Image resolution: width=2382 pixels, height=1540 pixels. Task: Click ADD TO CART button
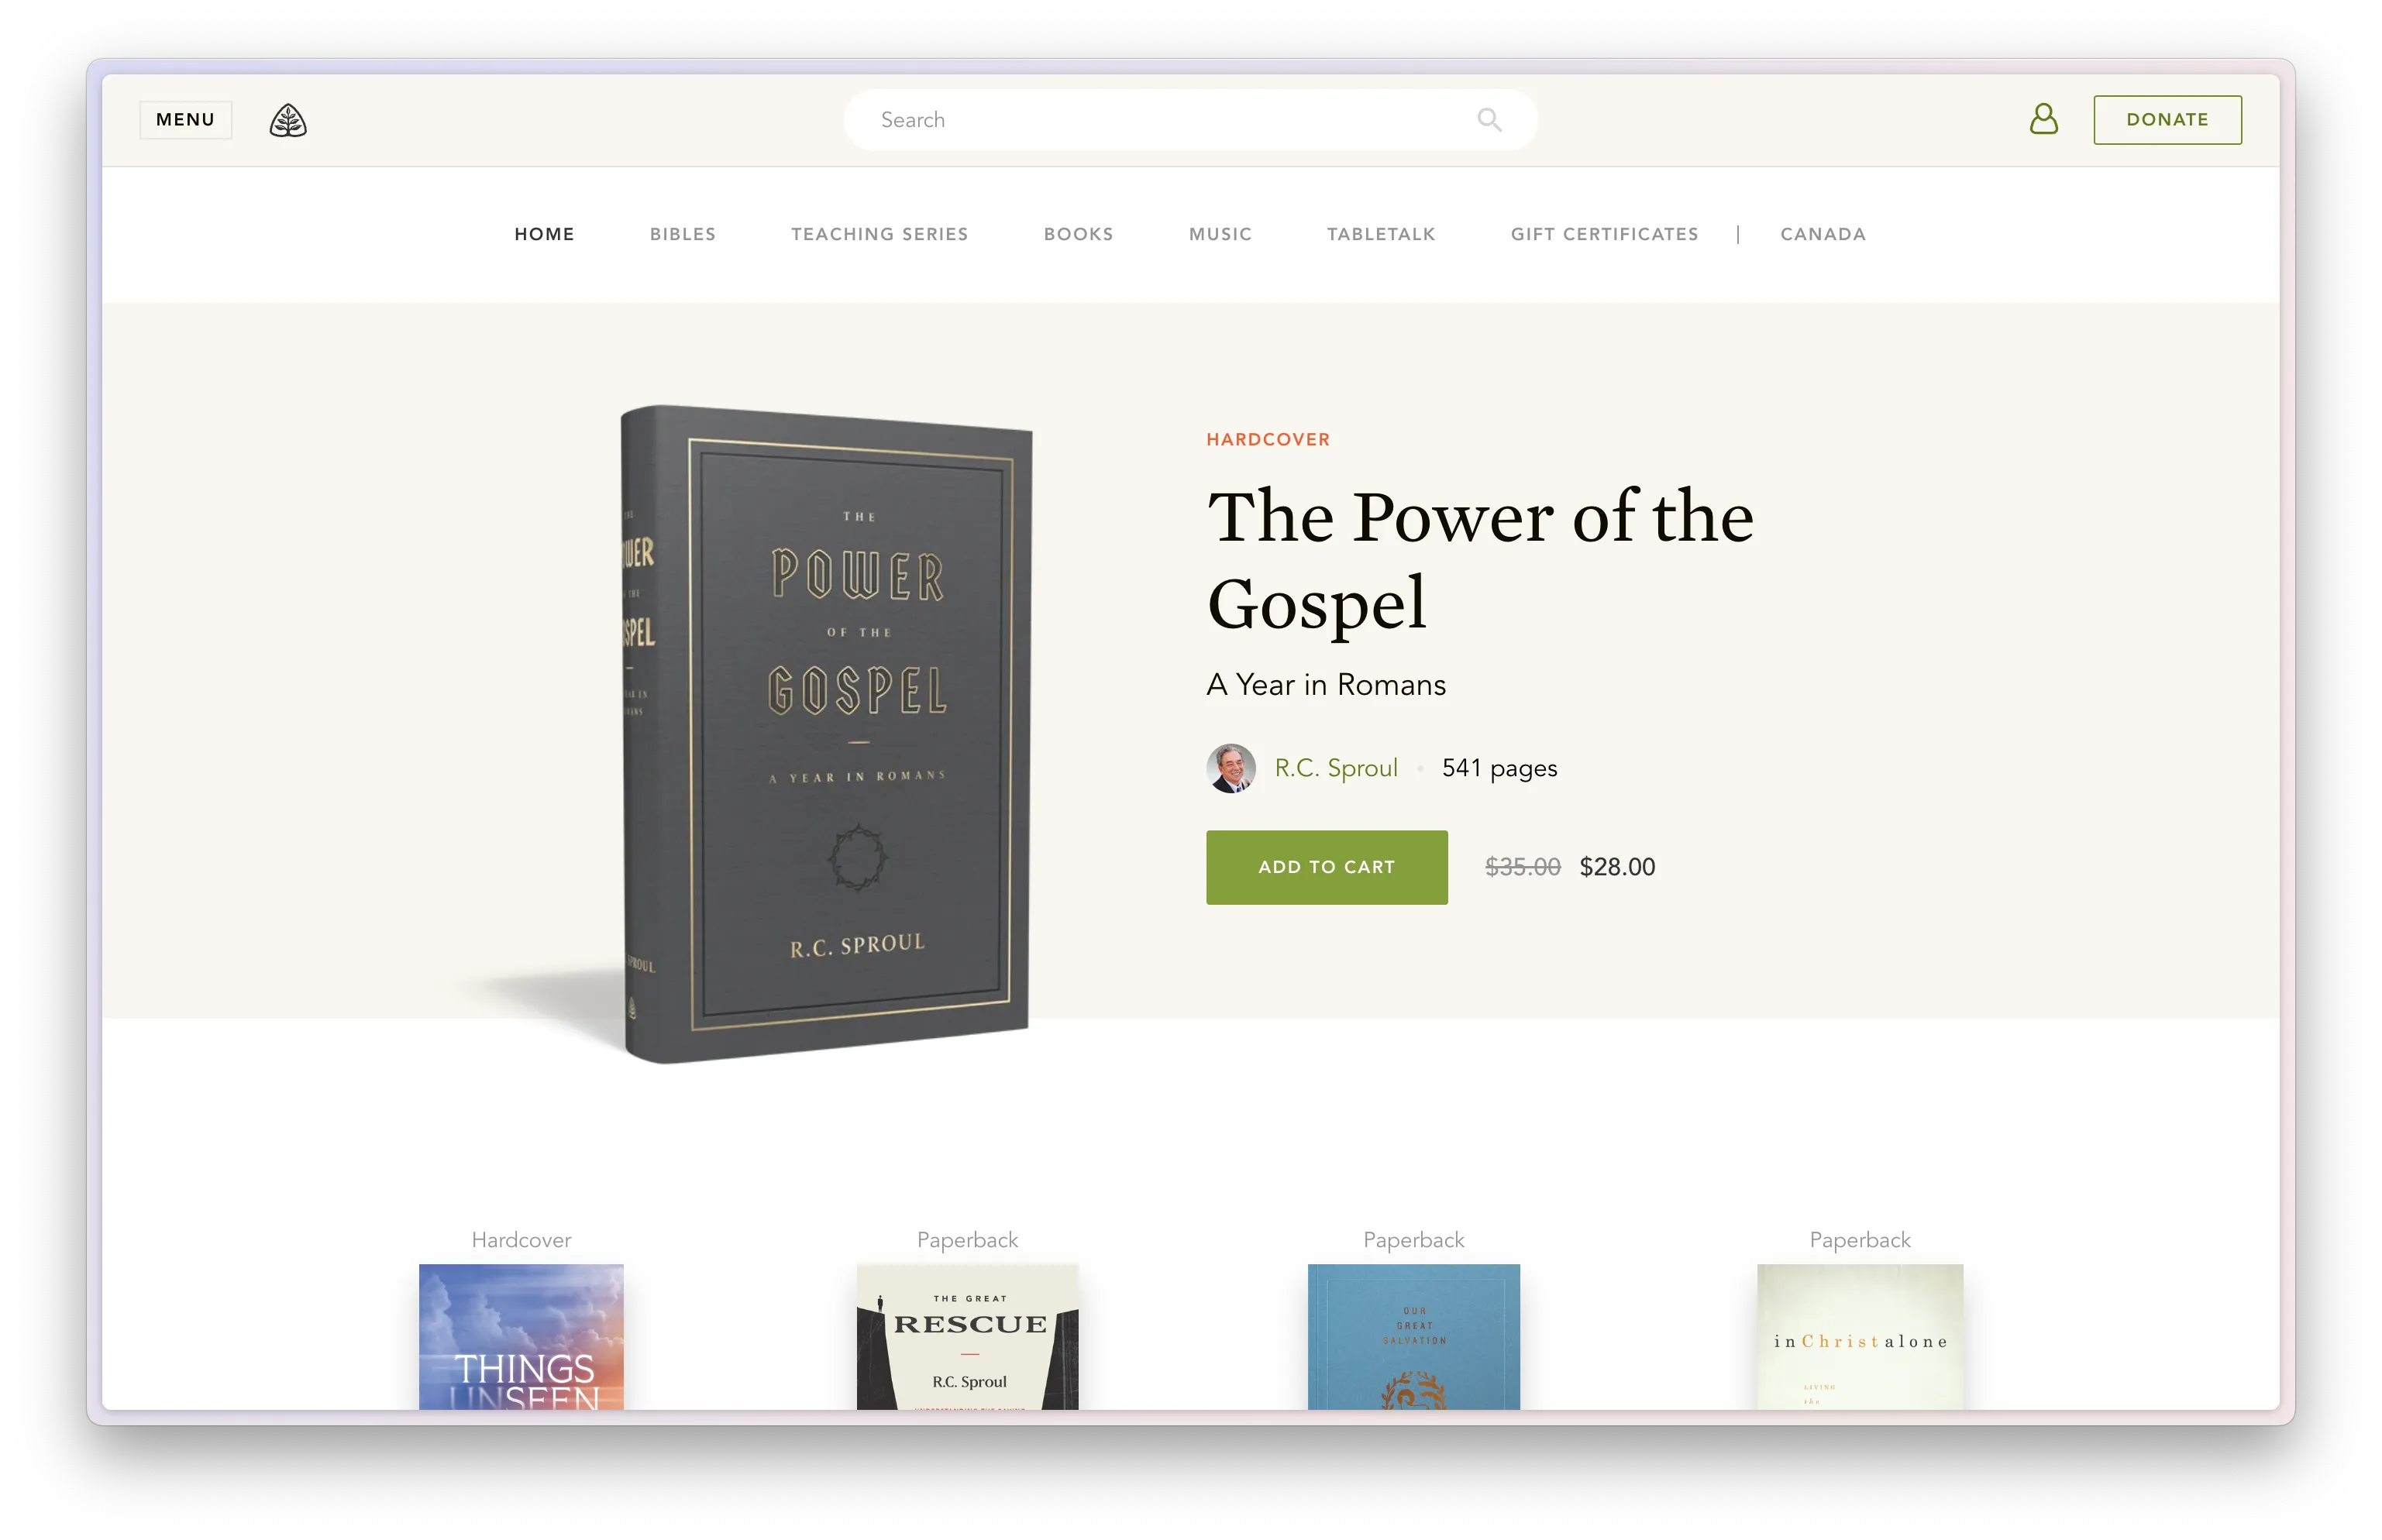pyautogui.click(x=1326, y=867)
